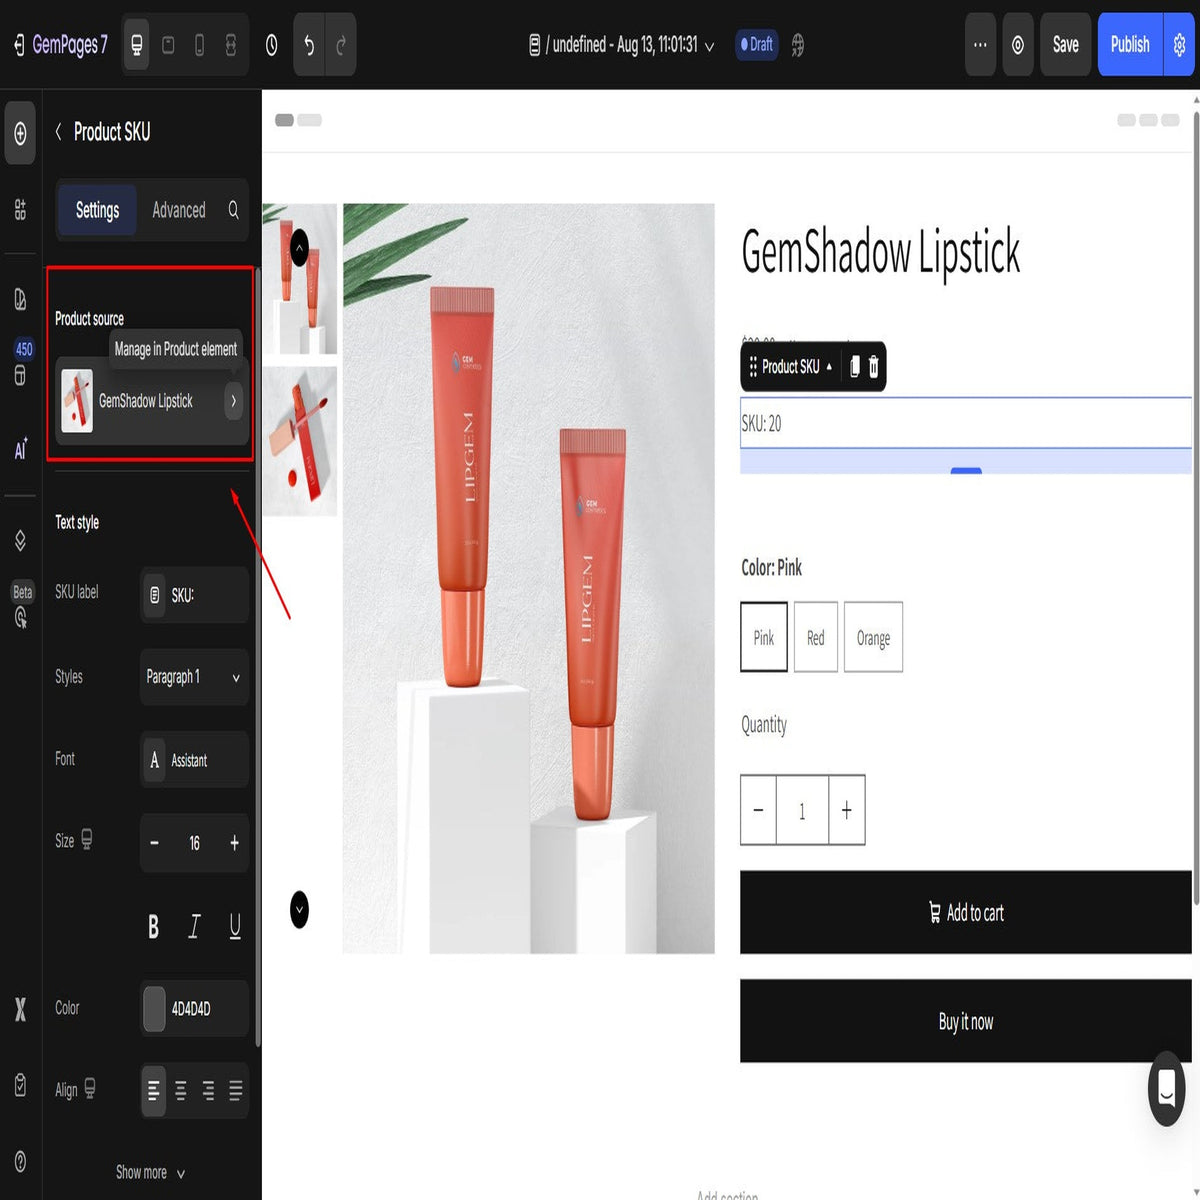The height and width of the screenshot is (1200, 1200).
Task: Duplicate the Product SKU element
Action: click(x=854, y=367)
